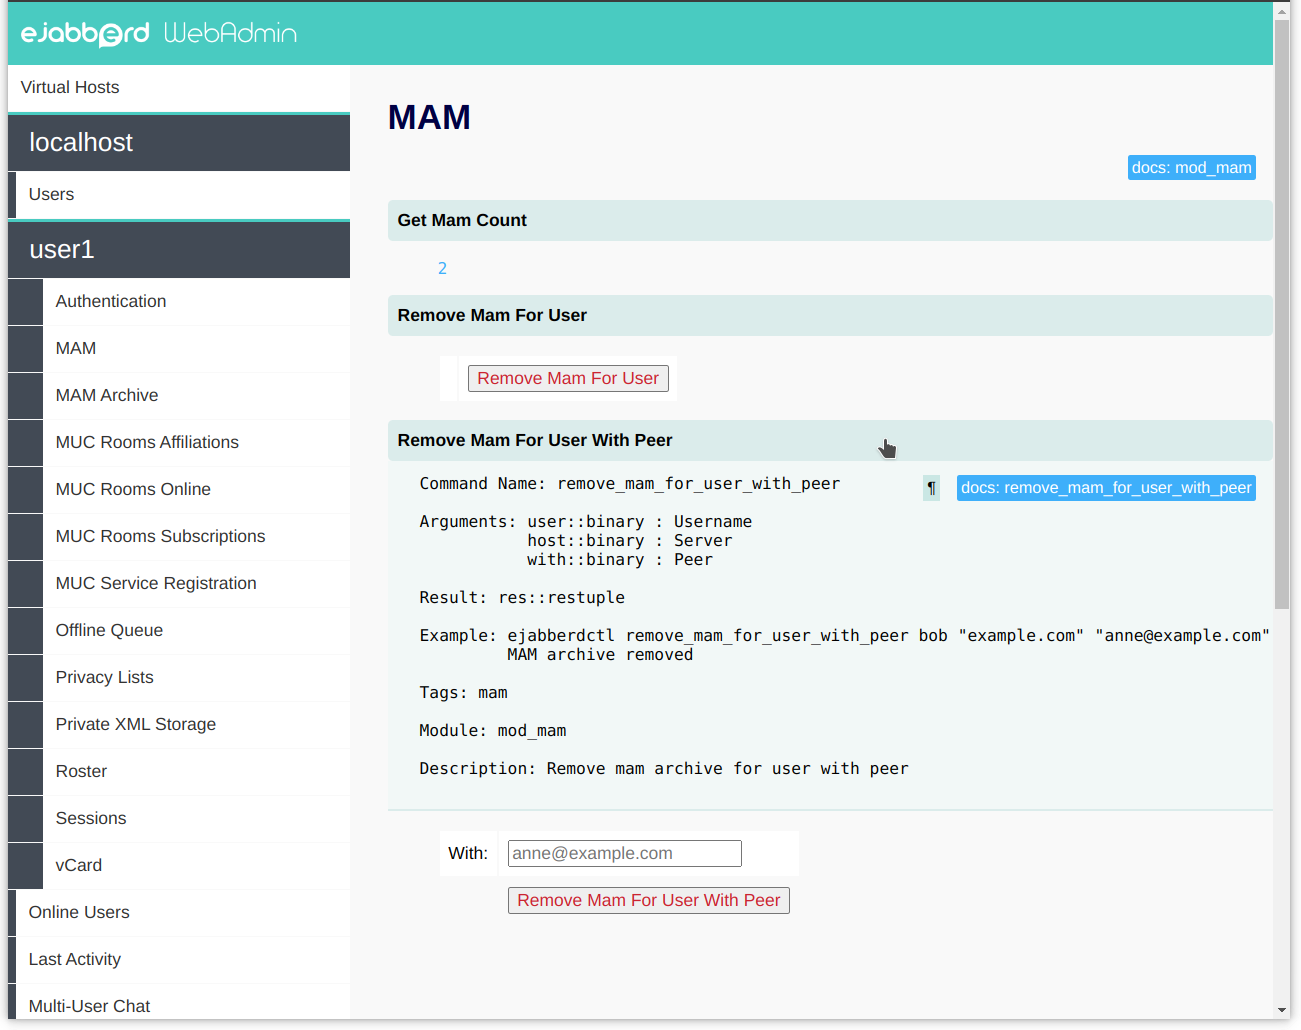View user Sessions
The image size is (1301, 1030).
(196, 819)
